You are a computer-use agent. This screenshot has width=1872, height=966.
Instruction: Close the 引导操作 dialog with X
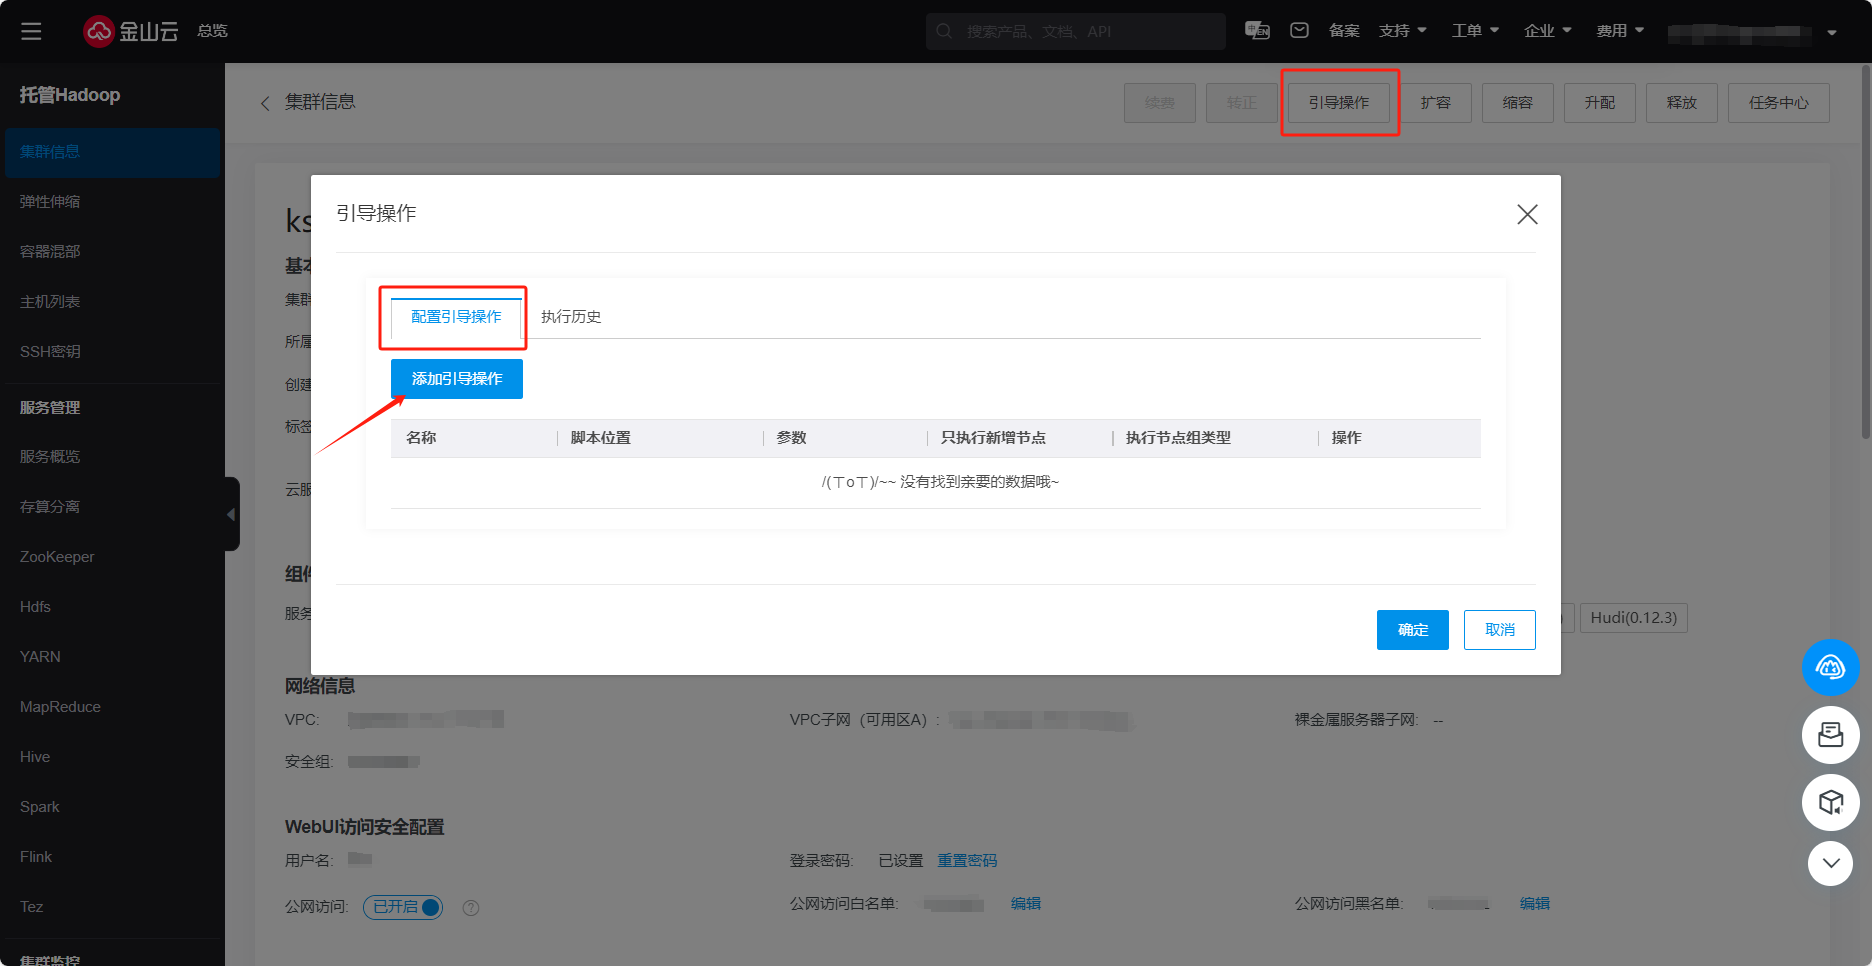pyautogui.click(x=1526, y=214)
